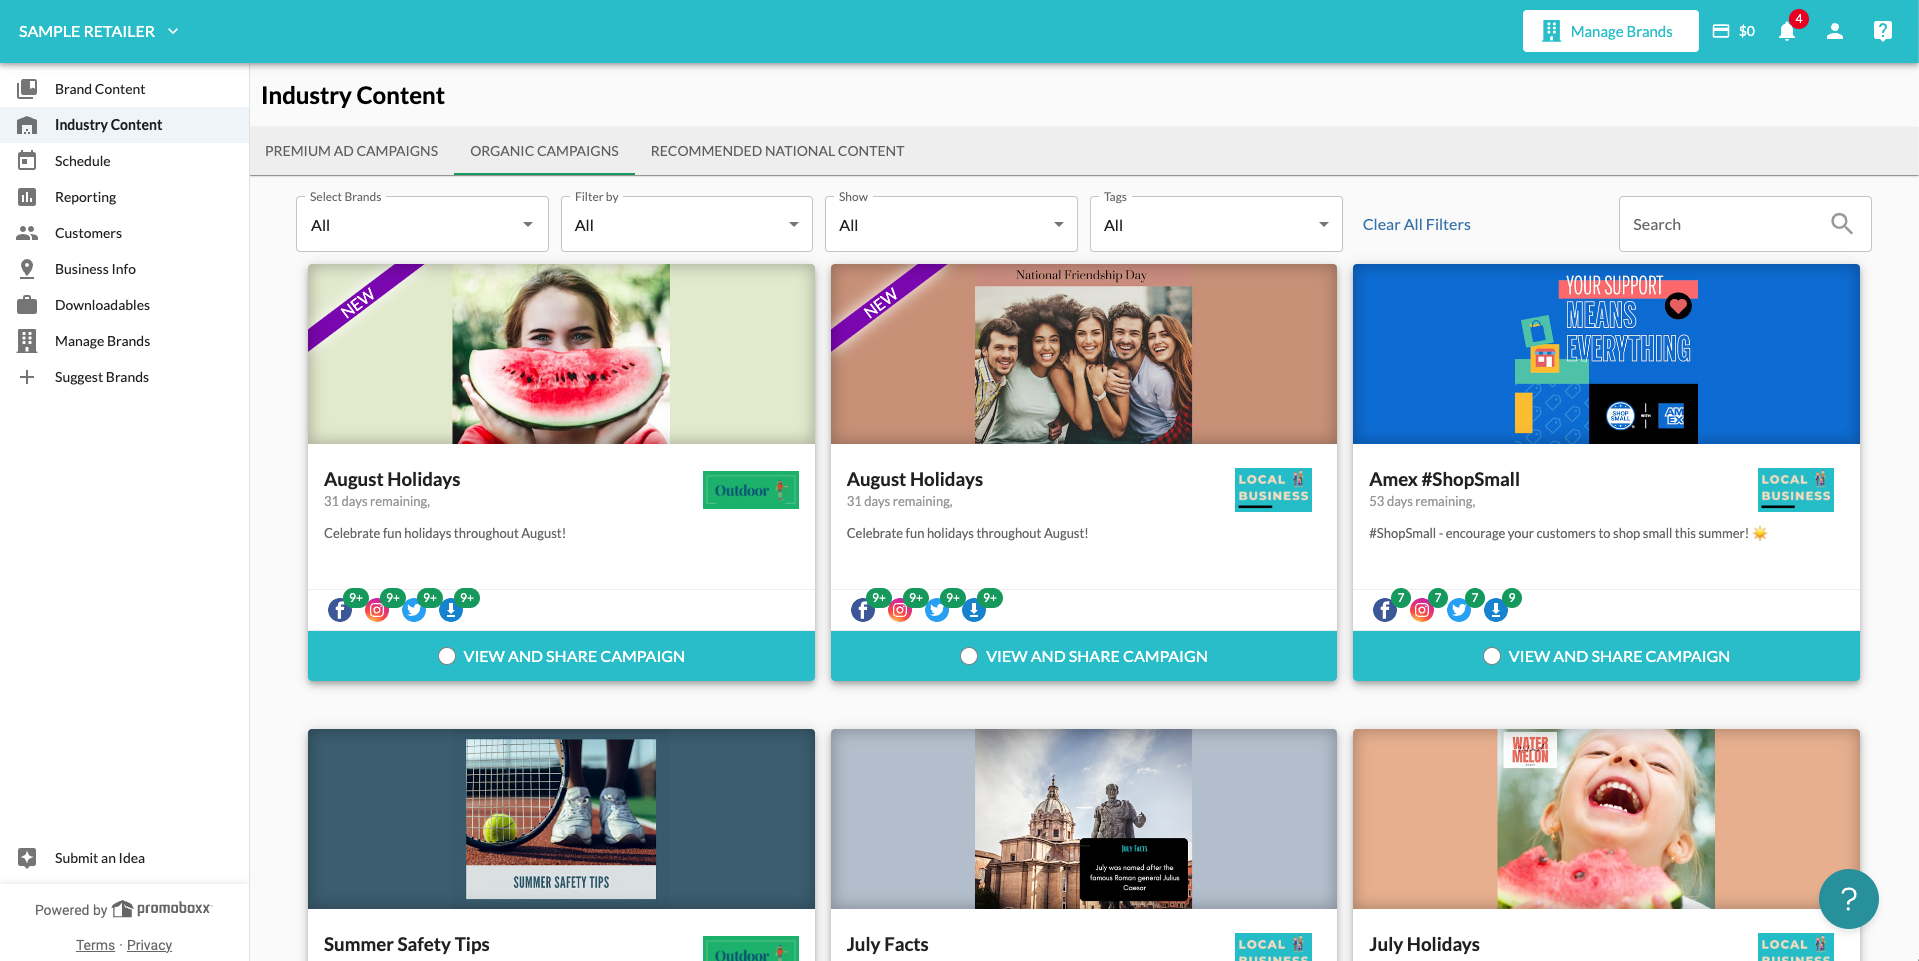This screenshot has height=961, width=1919.
Task: Click the Clear All Filters link
Action: (x=1416, y=224)
